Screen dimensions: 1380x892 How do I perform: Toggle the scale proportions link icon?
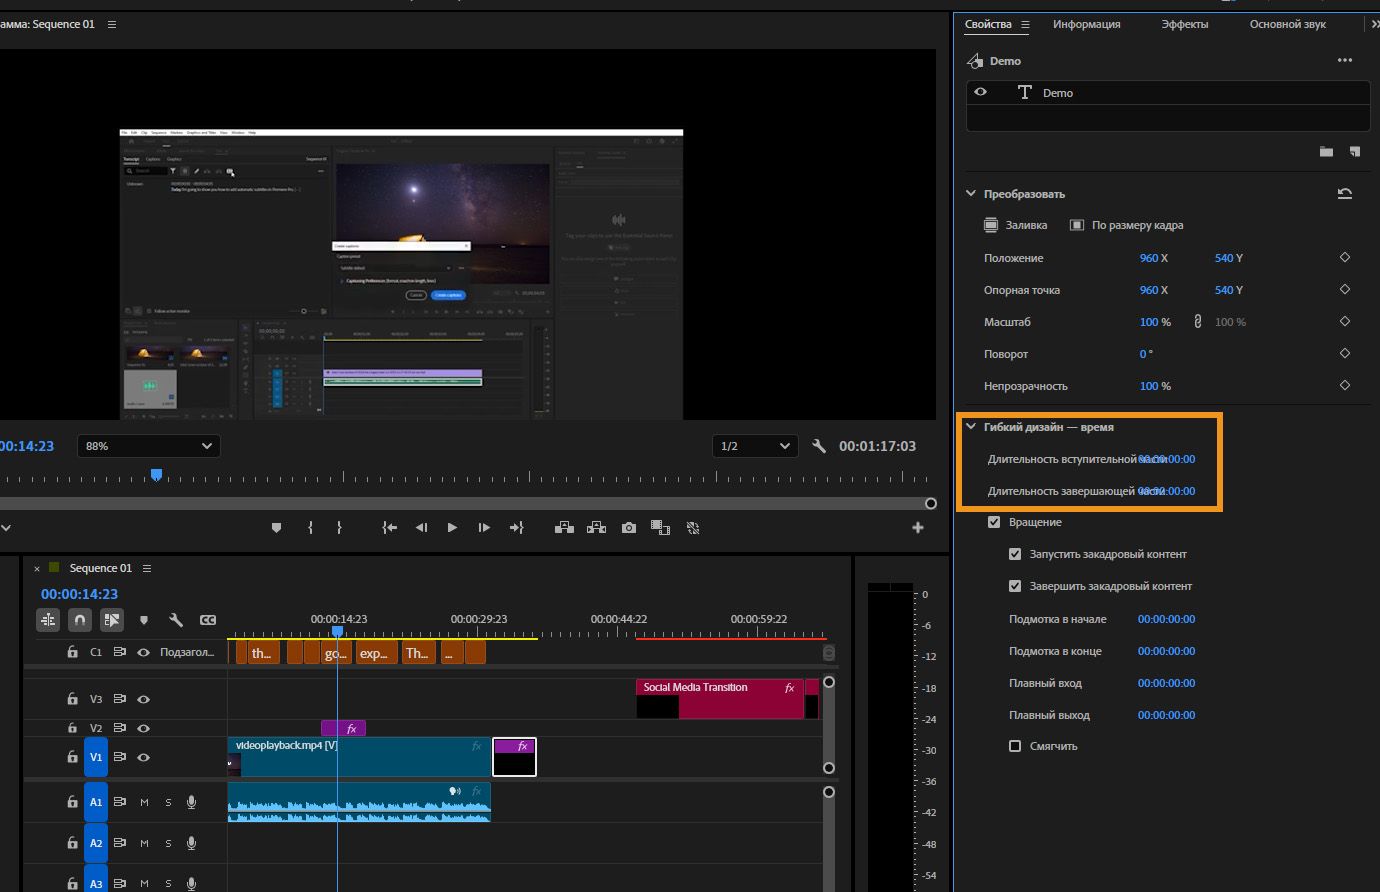(1197, 322)
